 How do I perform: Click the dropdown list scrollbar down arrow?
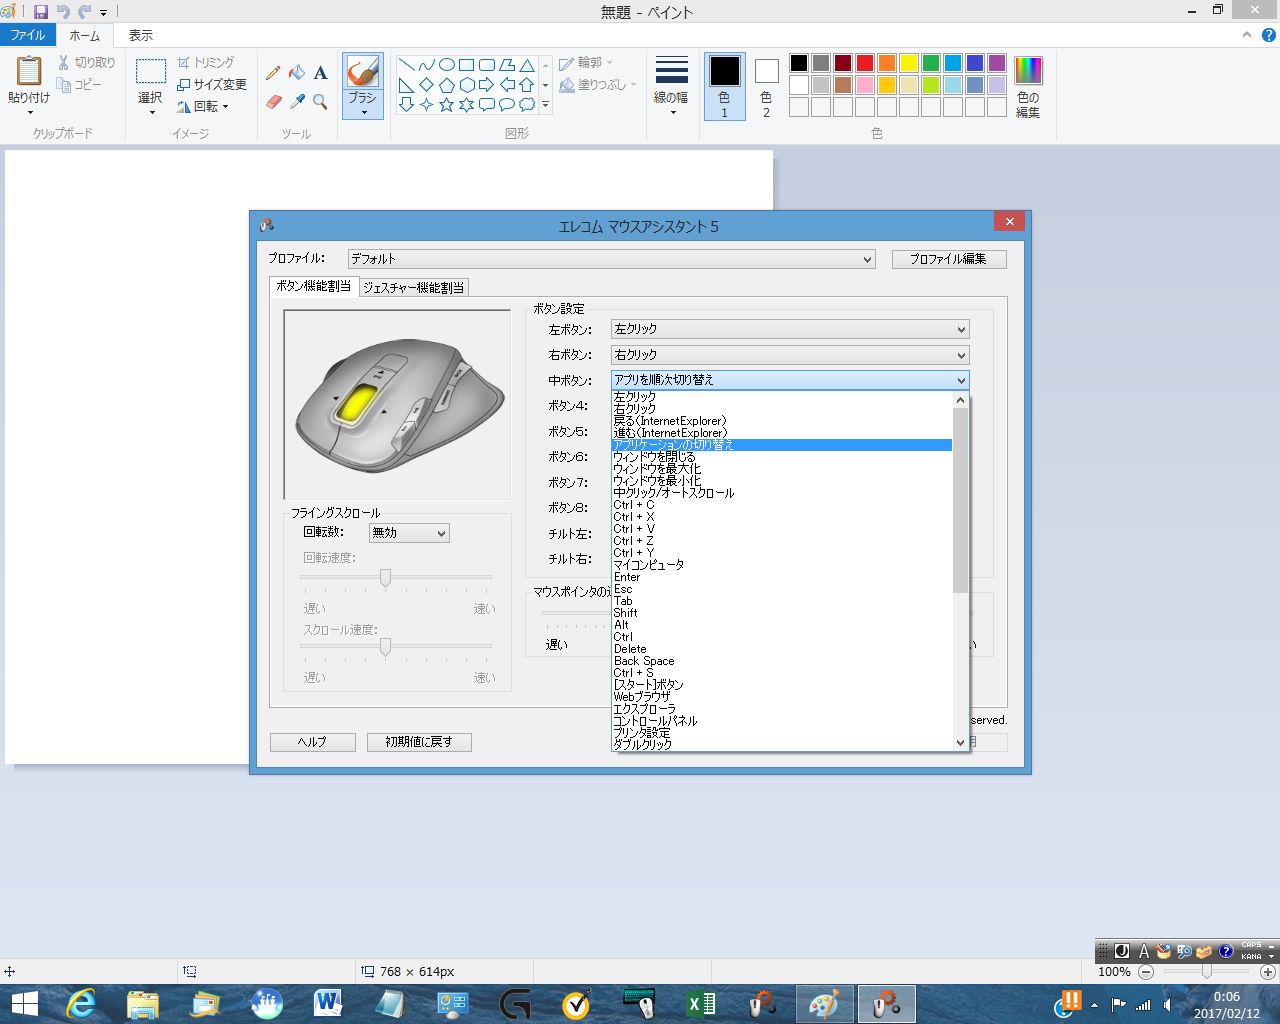tap(961, 742)
